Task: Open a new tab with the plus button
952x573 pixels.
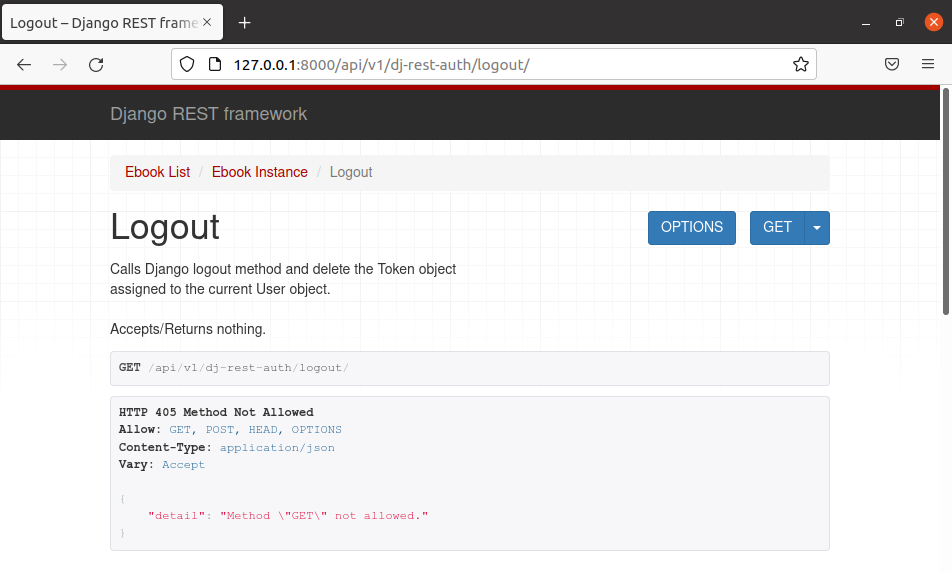Action: pos(244,23)
